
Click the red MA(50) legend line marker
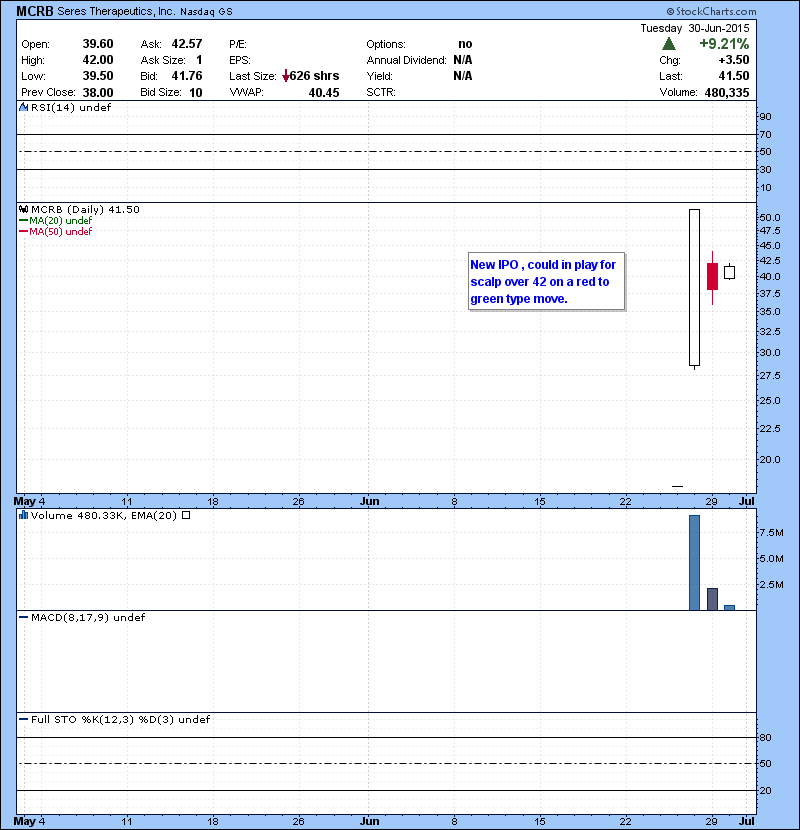click(23, 231)
